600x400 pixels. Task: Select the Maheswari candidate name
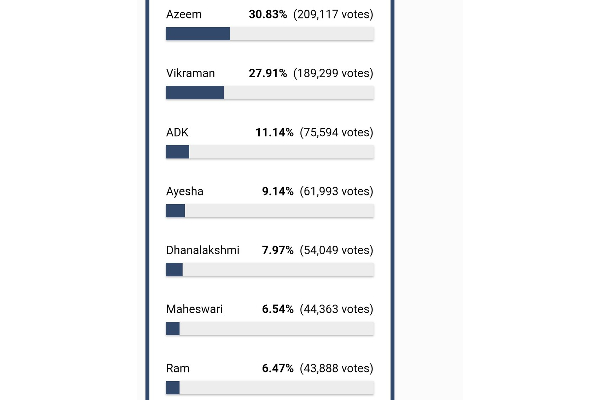click(x=194, y=309)
